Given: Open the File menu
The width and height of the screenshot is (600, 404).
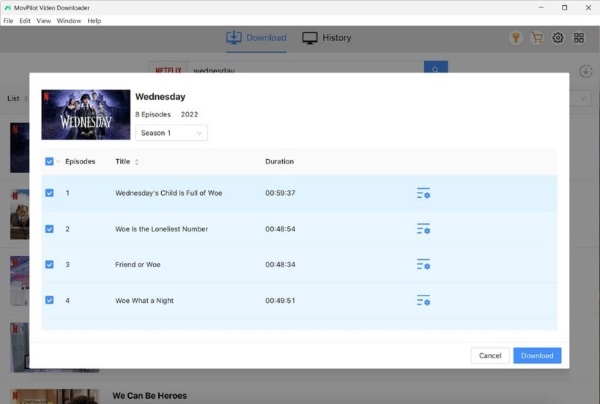Looking at the screenshot, I should tap(9, 21).
